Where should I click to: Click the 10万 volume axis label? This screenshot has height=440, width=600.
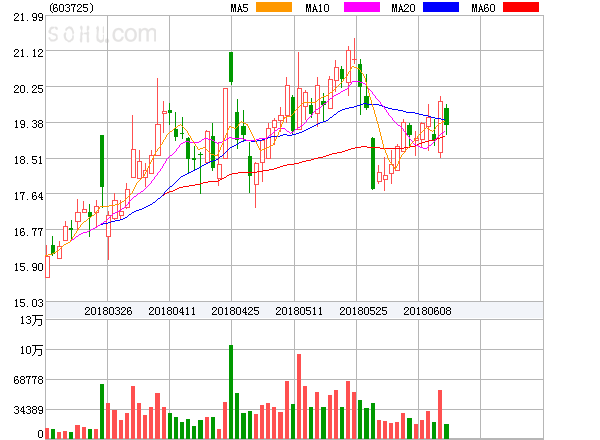tap(32, 350)
